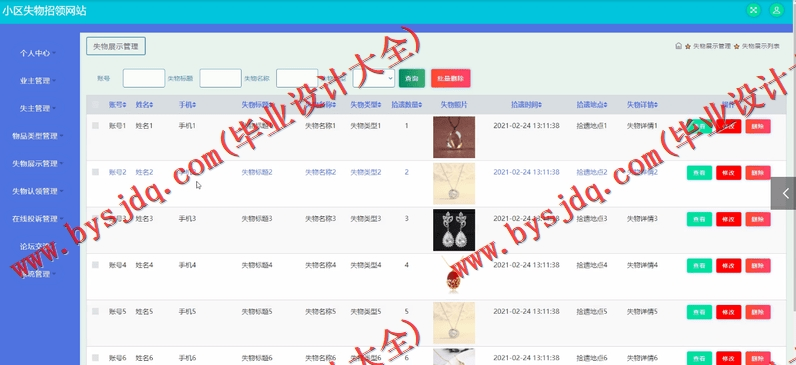Open the pendant photo thumbnail in 账号1 row
The image size is (796, 365).
tap(454, 137)
